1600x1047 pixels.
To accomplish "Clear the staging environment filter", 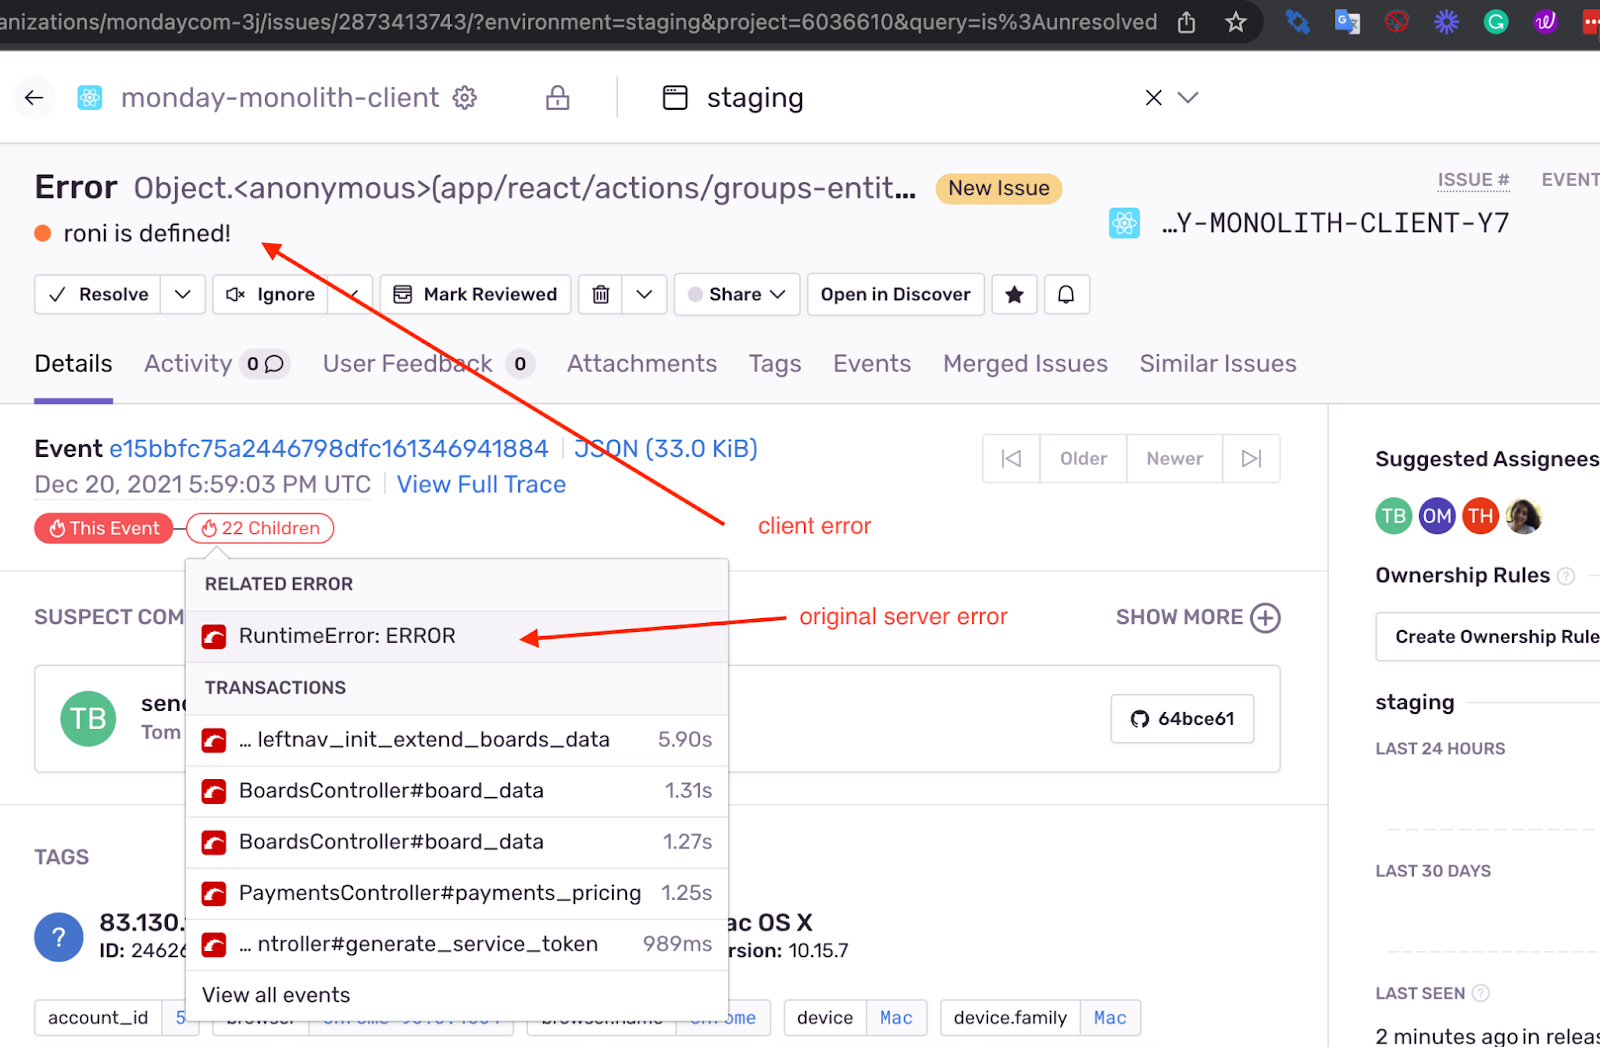I will (x=1154, y=97).
